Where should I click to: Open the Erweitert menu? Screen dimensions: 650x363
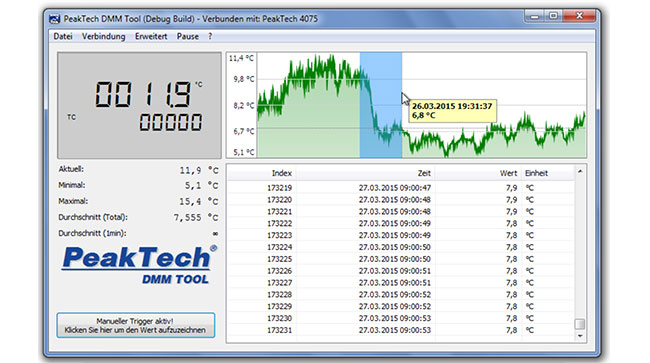tap(151, 36)
